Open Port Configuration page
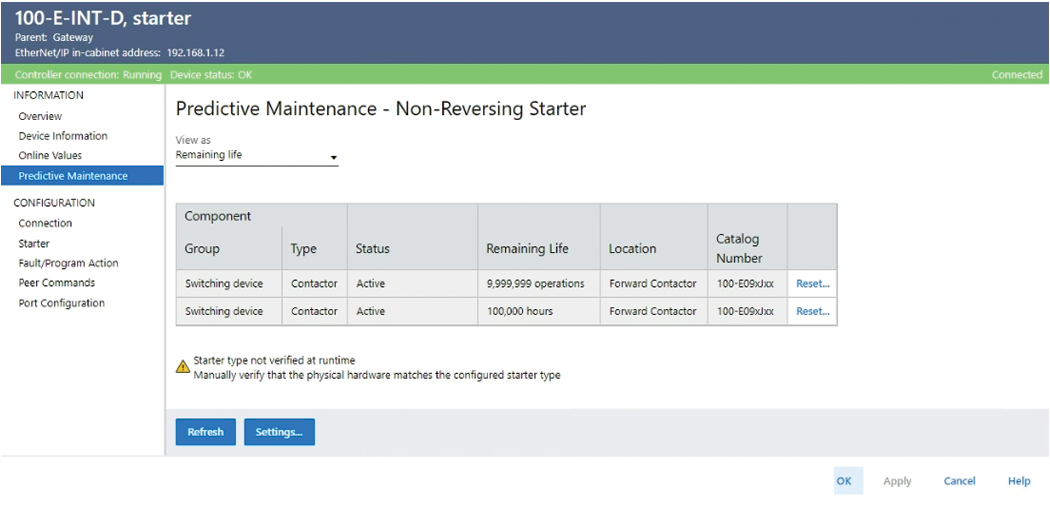Viewport: 1050px width, 509px height. click(62, 303)
